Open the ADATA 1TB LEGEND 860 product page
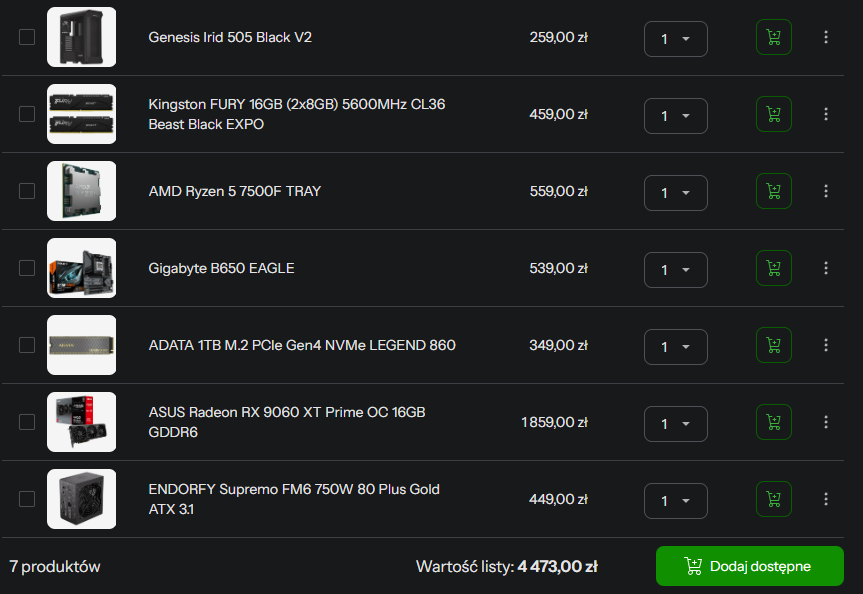Image resolution: width=863 pixels, height=594 pixels. click(300, 345)
